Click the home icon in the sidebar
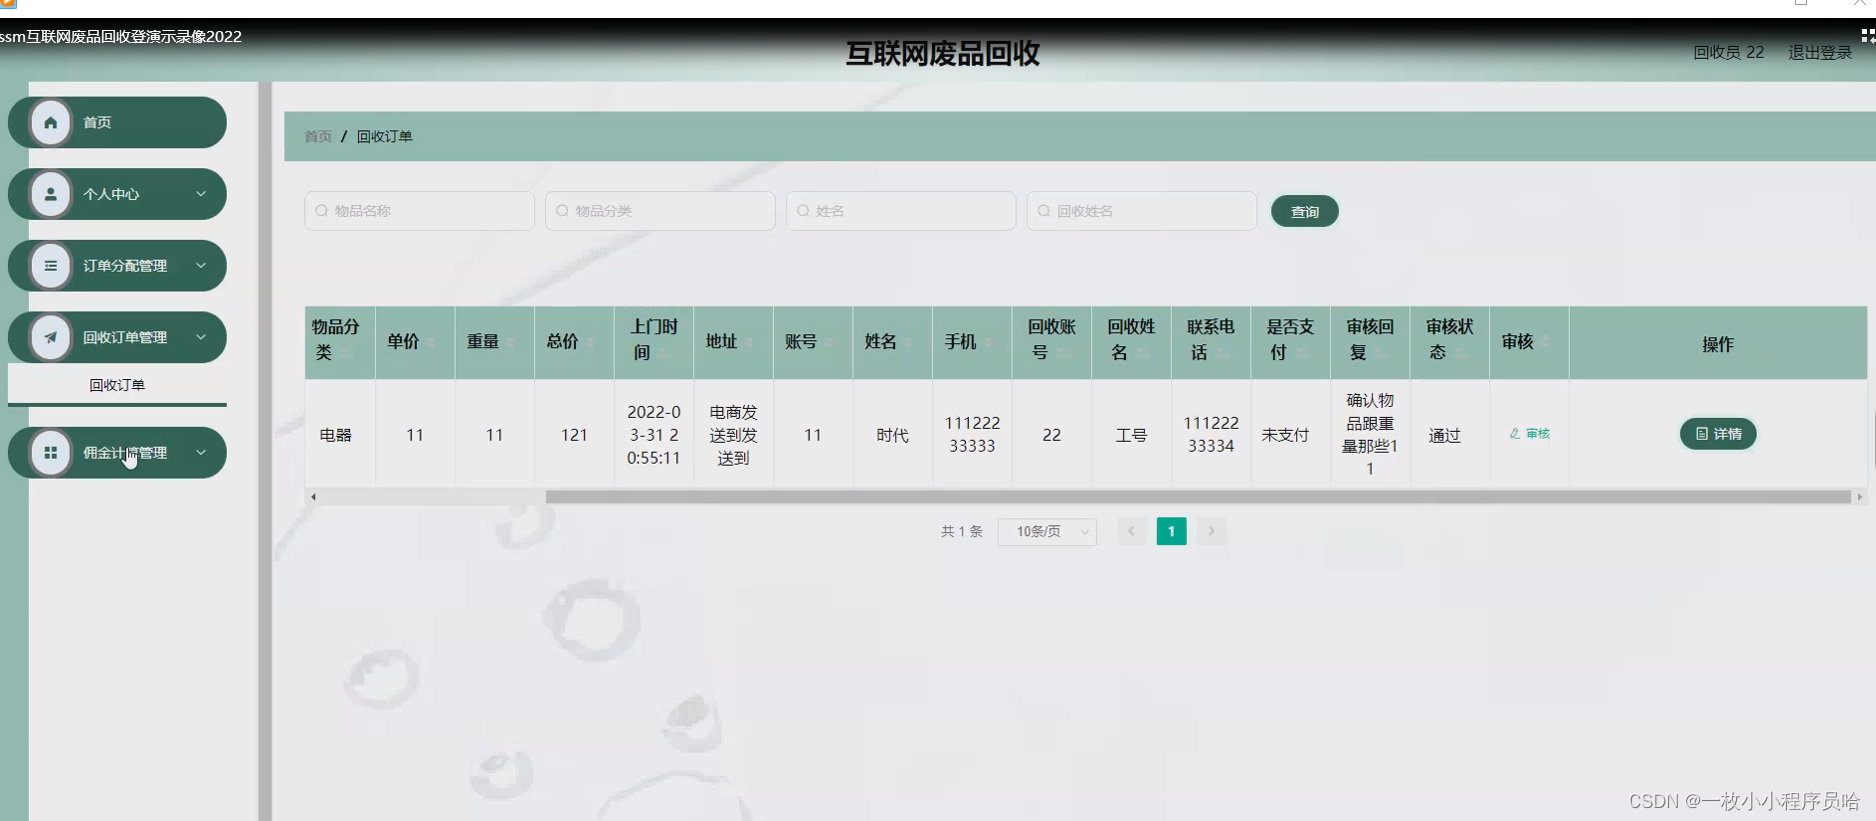This screenshot has height=821, width=1876. click(x=50, y=122)
